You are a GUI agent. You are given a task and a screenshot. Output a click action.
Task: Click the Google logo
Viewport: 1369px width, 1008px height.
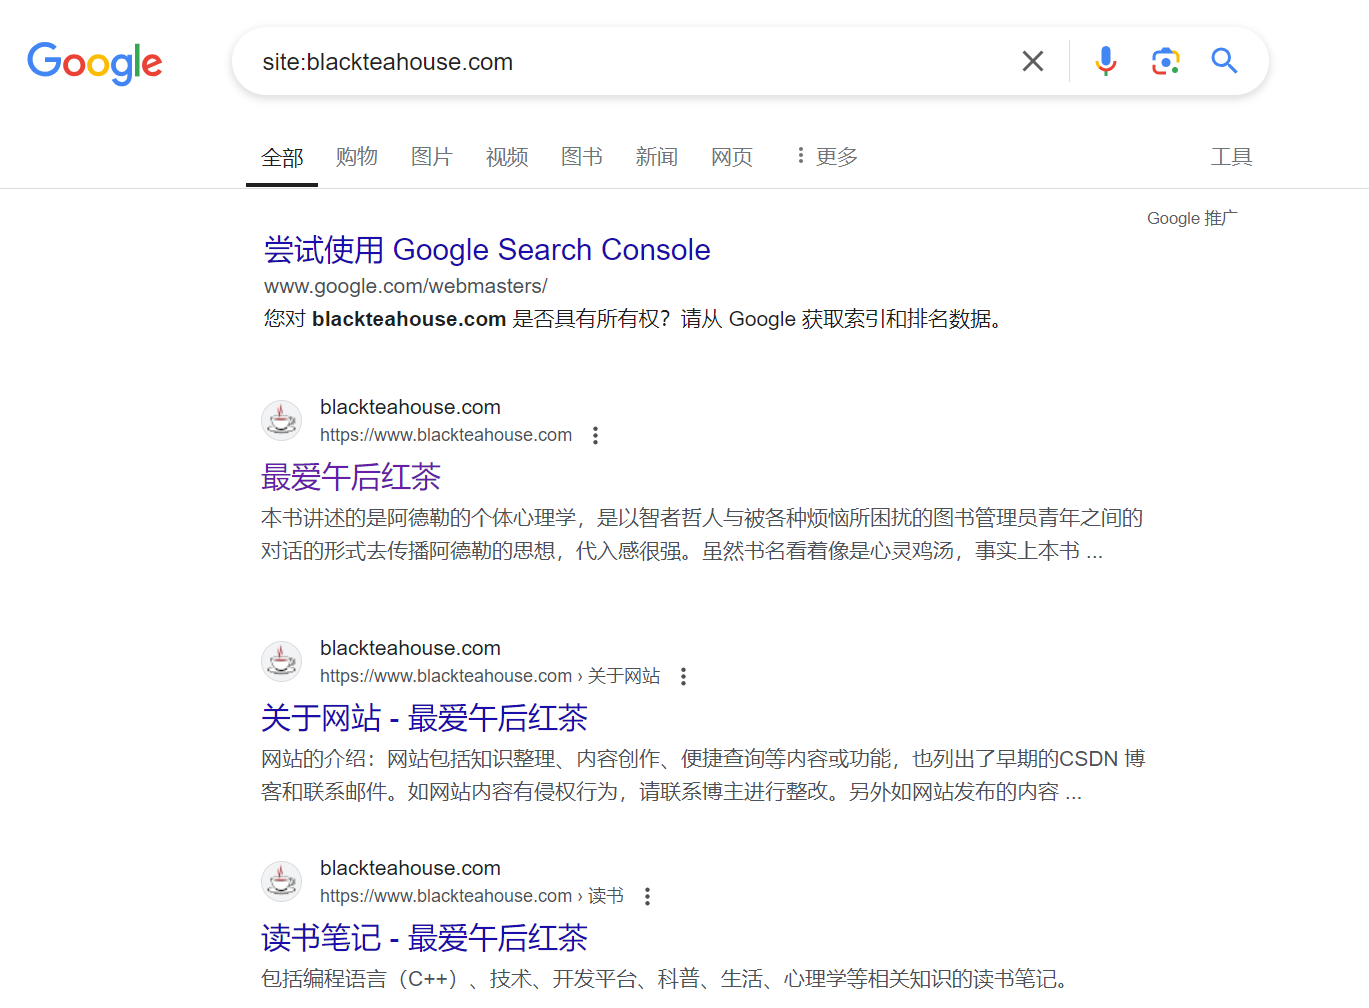(x=95, y=63)
